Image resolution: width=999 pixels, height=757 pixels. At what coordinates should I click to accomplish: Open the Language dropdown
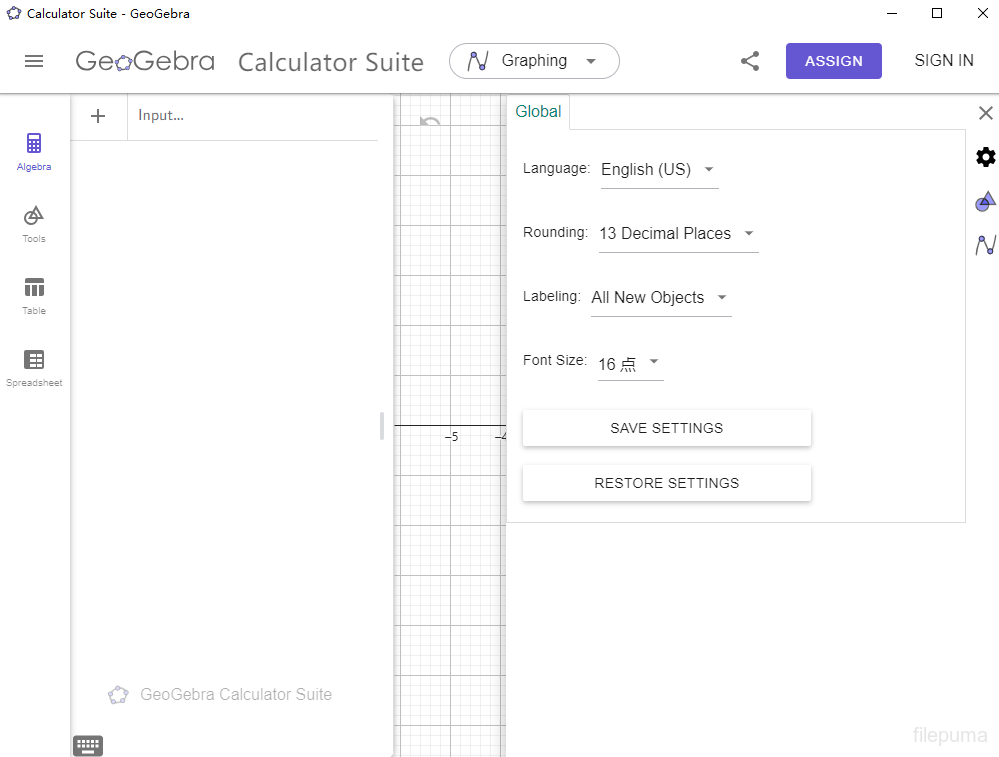(659, 170)
